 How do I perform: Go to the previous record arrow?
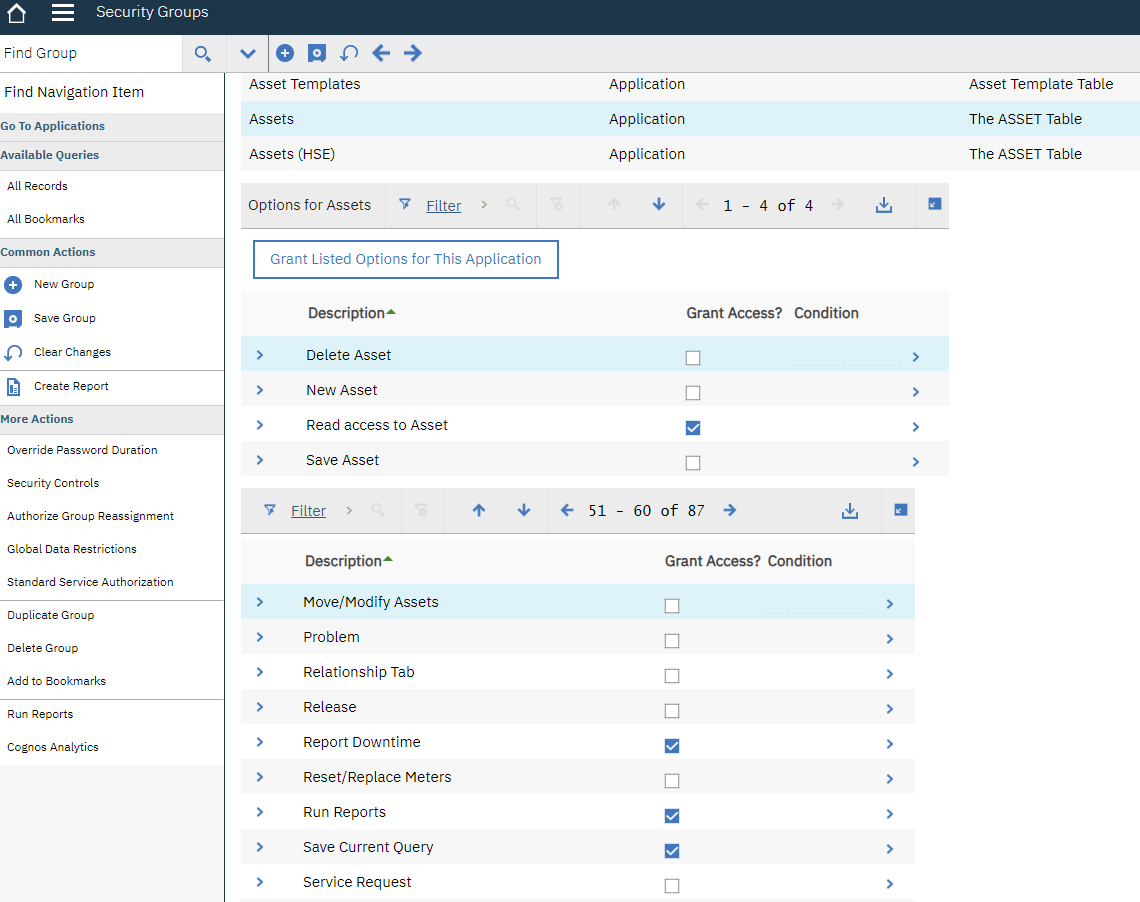[381, 54]
